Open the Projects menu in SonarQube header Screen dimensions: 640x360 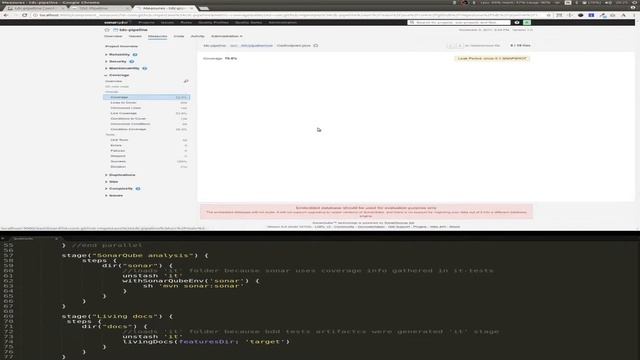pyautogui.click(x=147, y=22)
